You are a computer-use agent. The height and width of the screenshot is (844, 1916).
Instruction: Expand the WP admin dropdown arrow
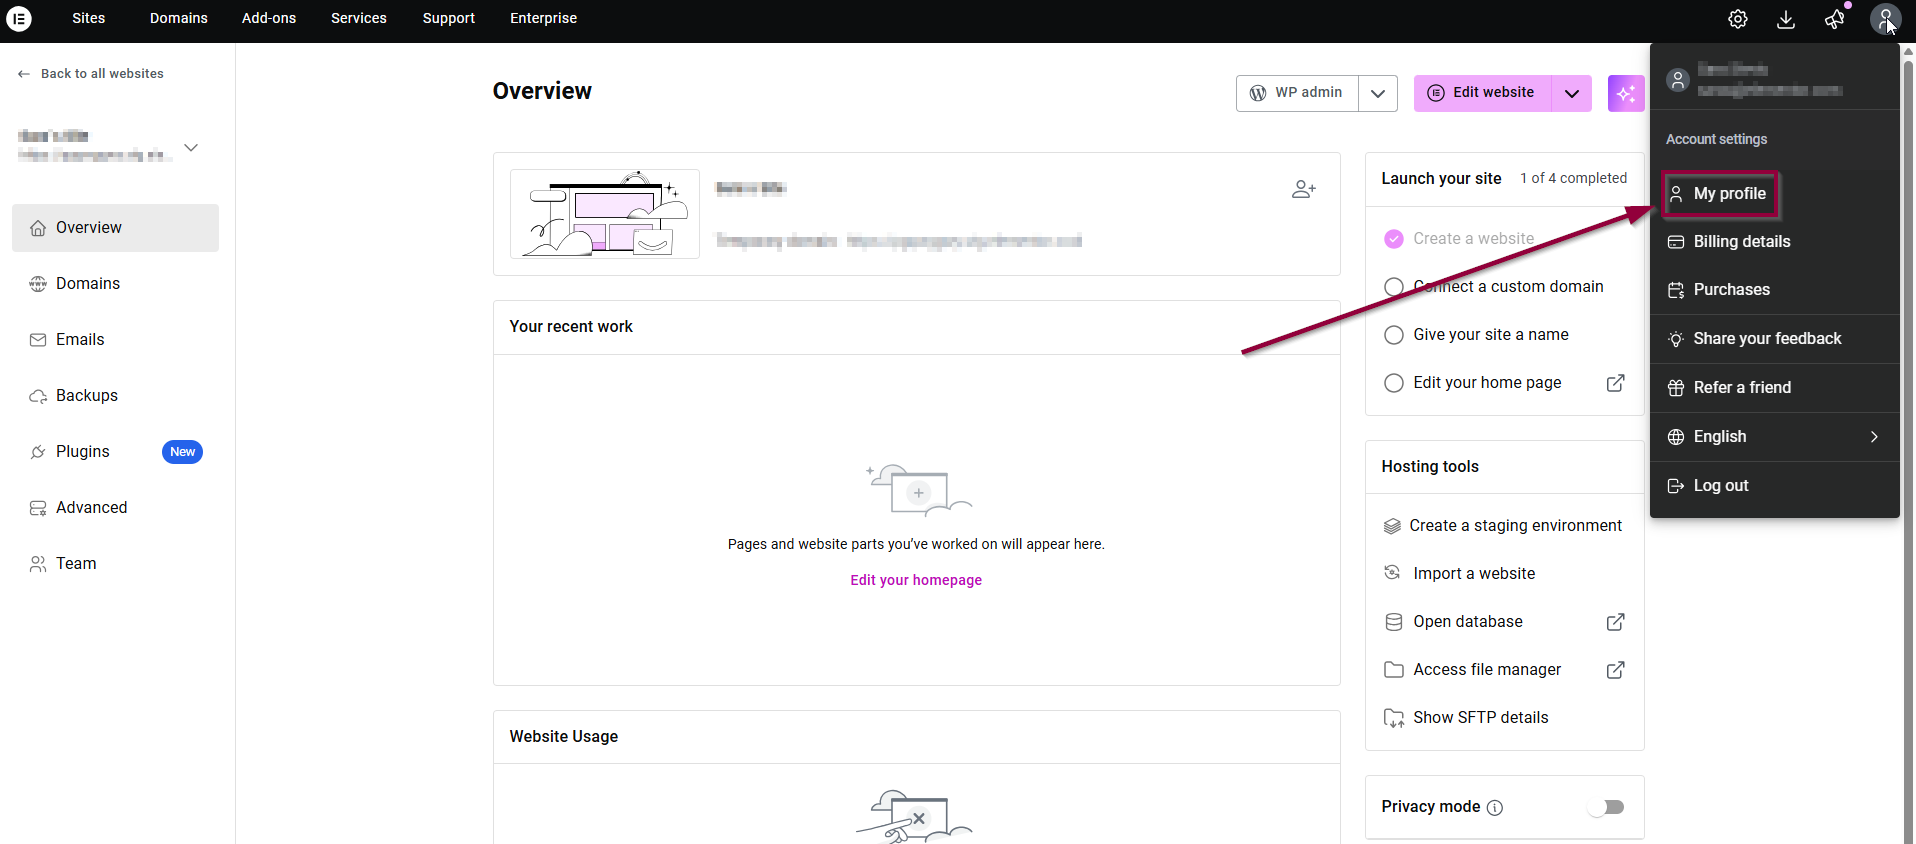pyautogui.click(x=1378, y=93)
